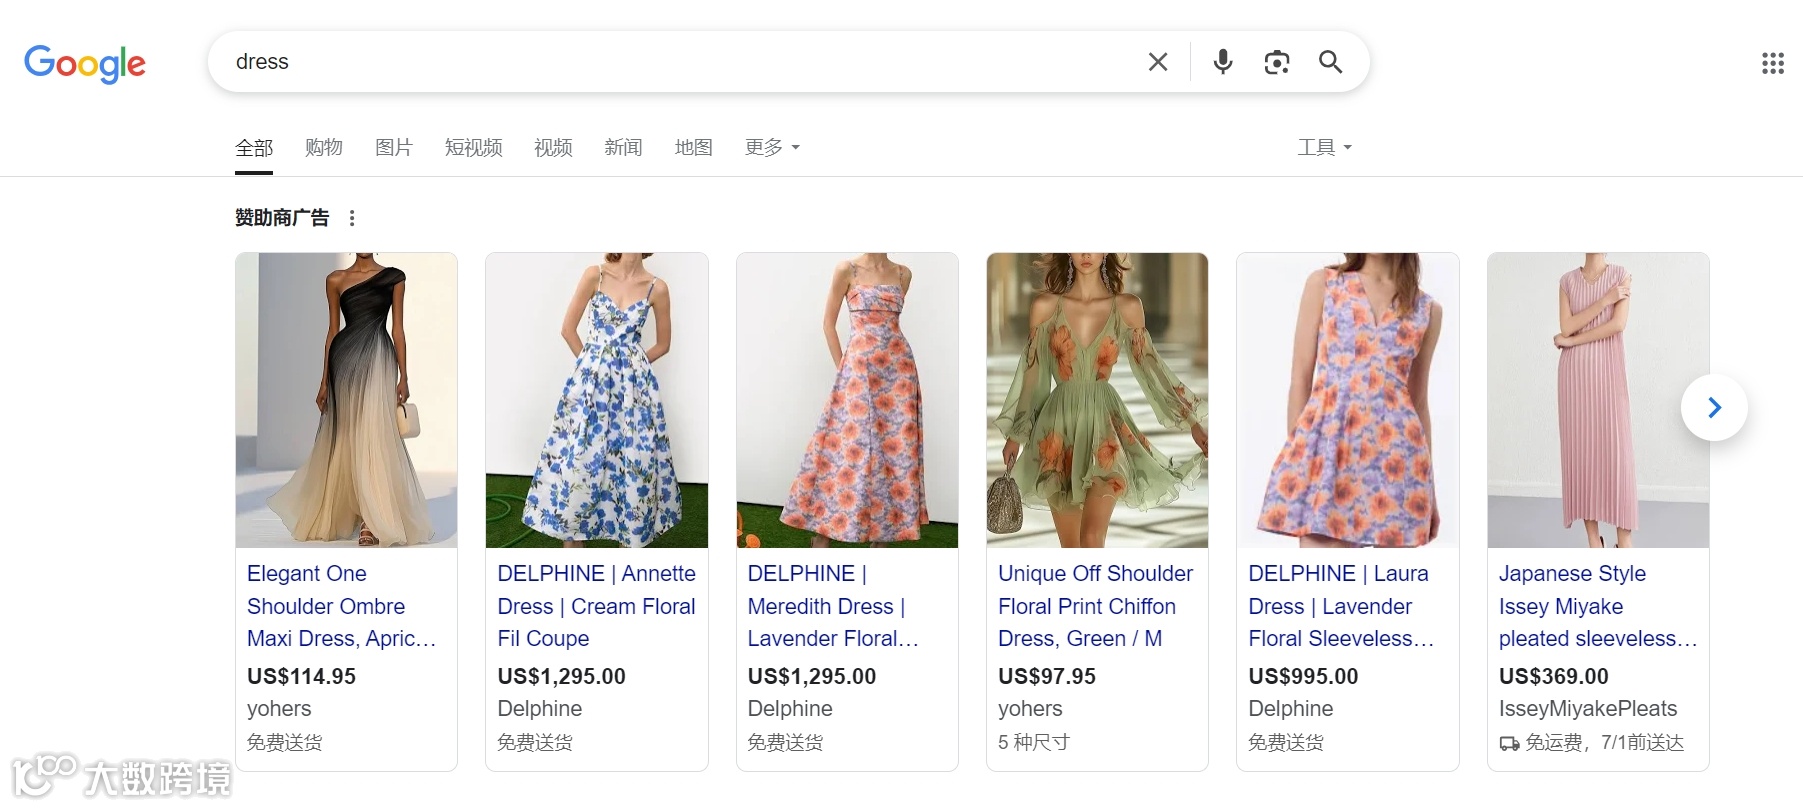This screenshot has height=808, width=1803.
Task: Open the 视频 tab
Action: coord(553,148)
